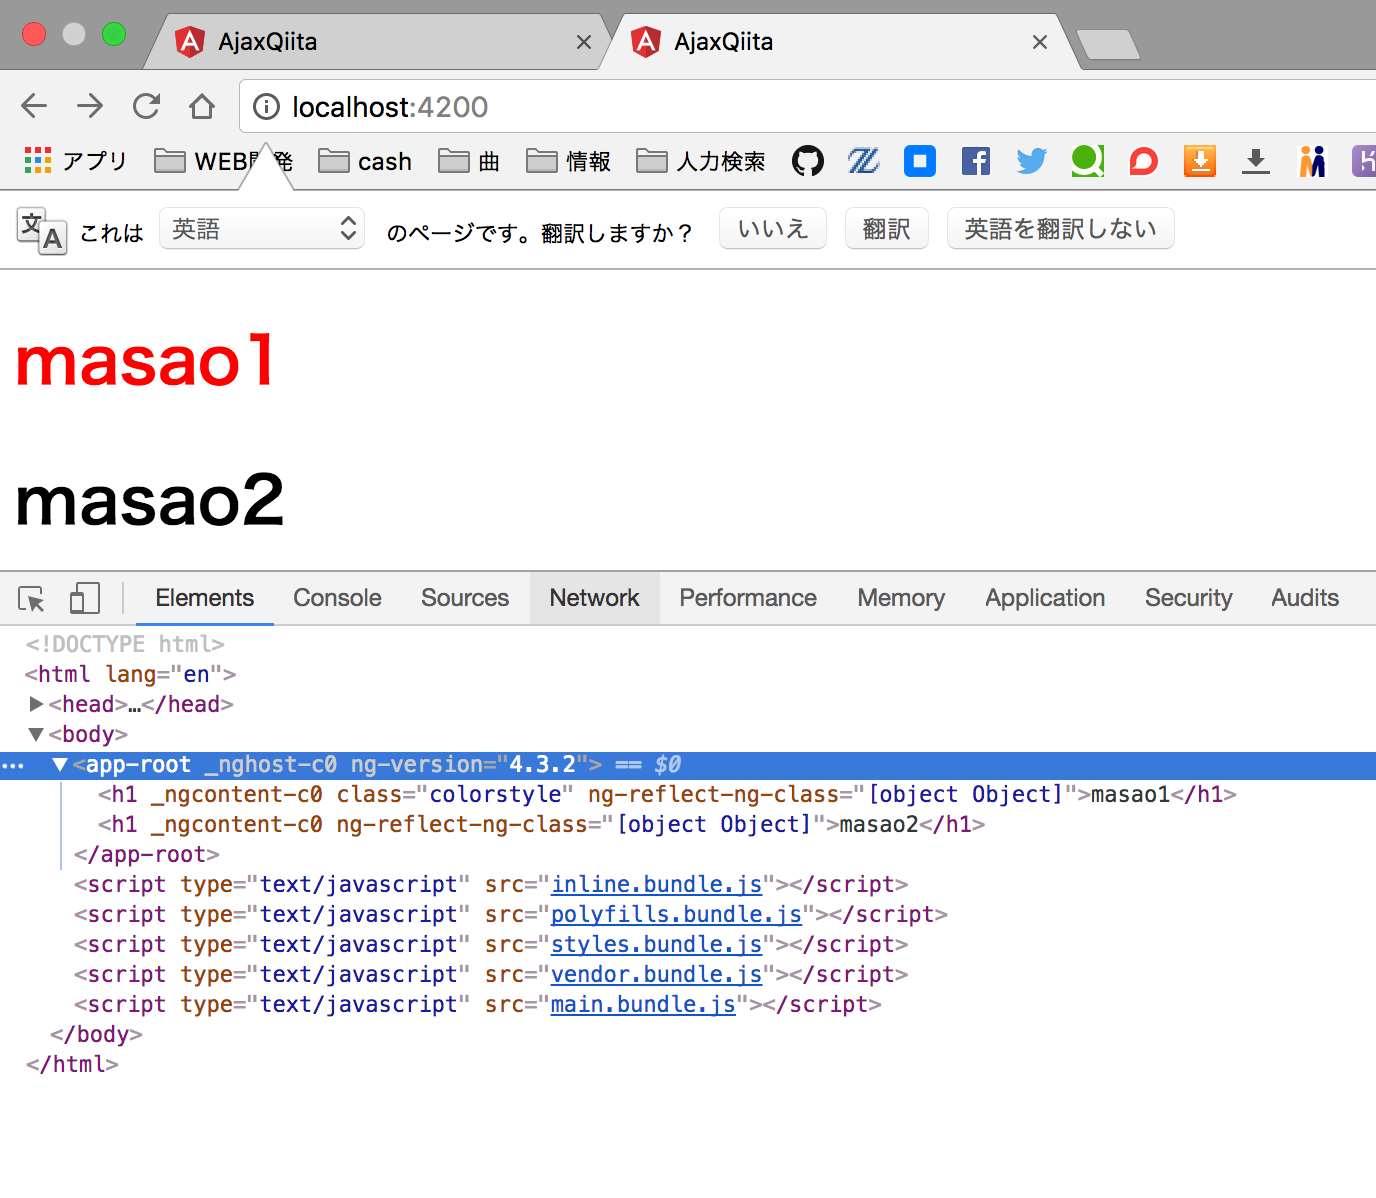The image size is (1376, 1198).
Task: Expand the head element in Elements panel
Action: pyautogui.click(x=36, y=704)
